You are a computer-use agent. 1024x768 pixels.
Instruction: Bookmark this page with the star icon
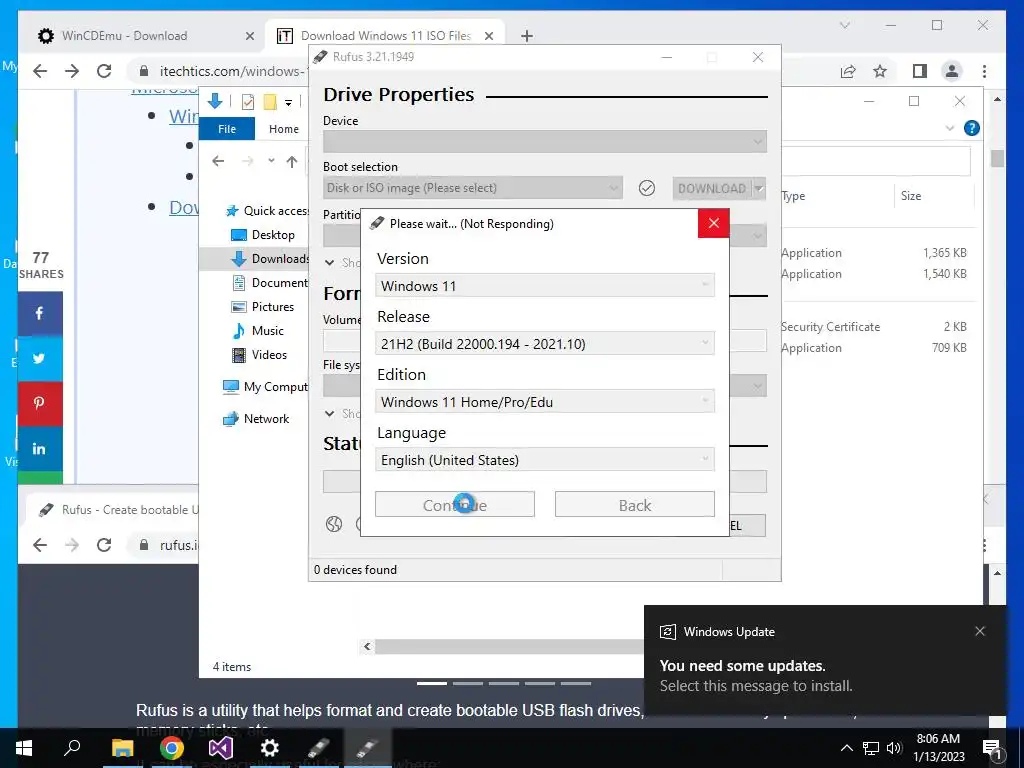pos(880,71)
